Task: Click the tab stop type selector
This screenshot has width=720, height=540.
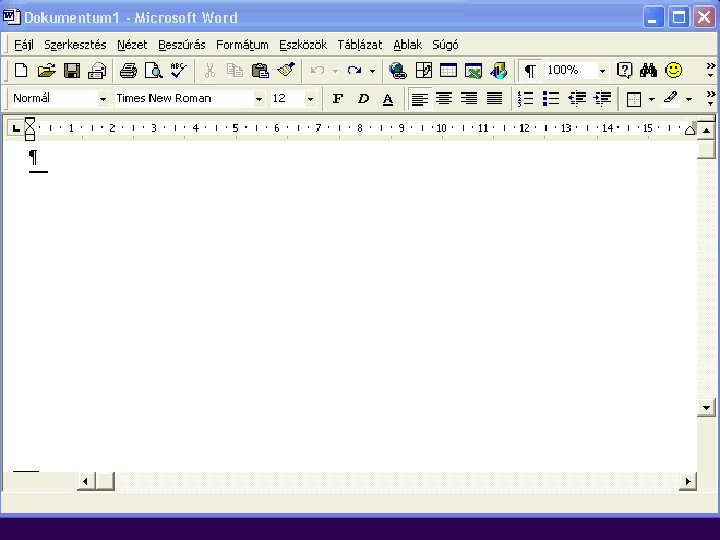Action: point(16,129)
